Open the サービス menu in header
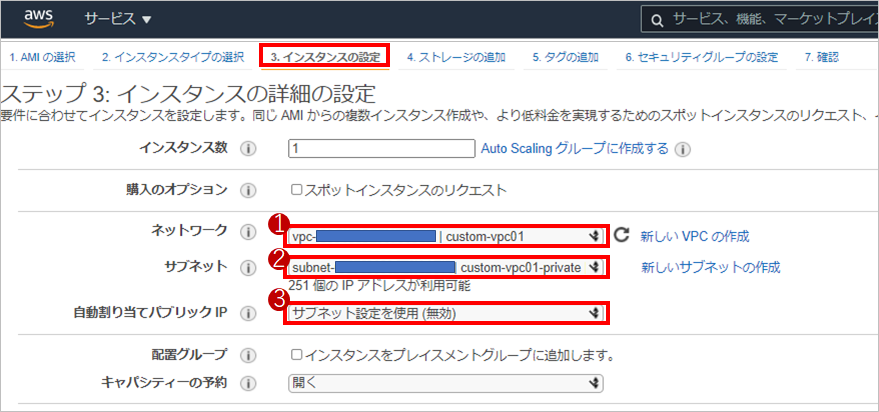This screenshot has width=879, height=412. 117,19
